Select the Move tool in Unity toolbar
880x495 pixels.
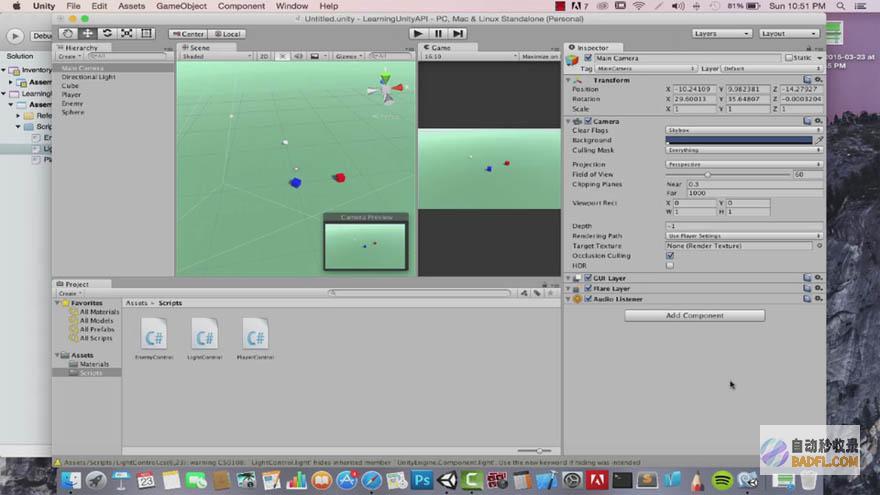click(88, 34)
